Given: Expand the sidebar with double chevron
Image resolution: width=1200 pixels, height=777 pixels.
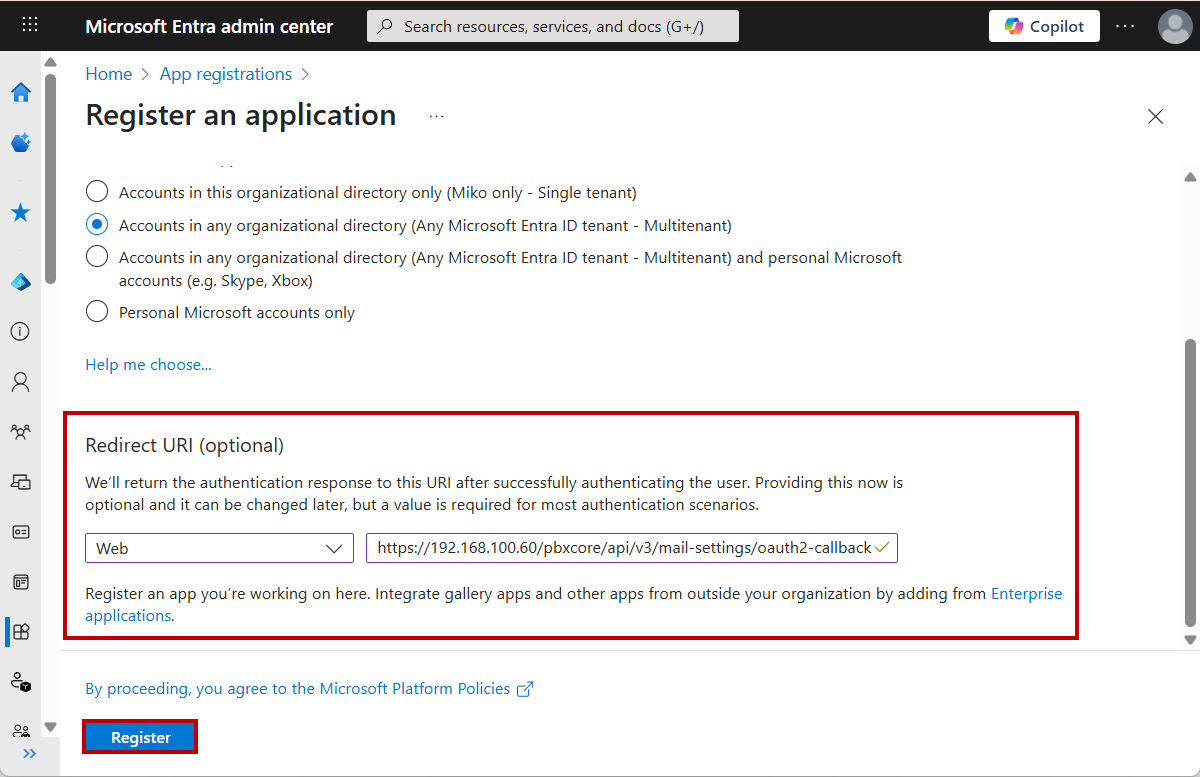Looking at the screenshot, I should (29, 754).
